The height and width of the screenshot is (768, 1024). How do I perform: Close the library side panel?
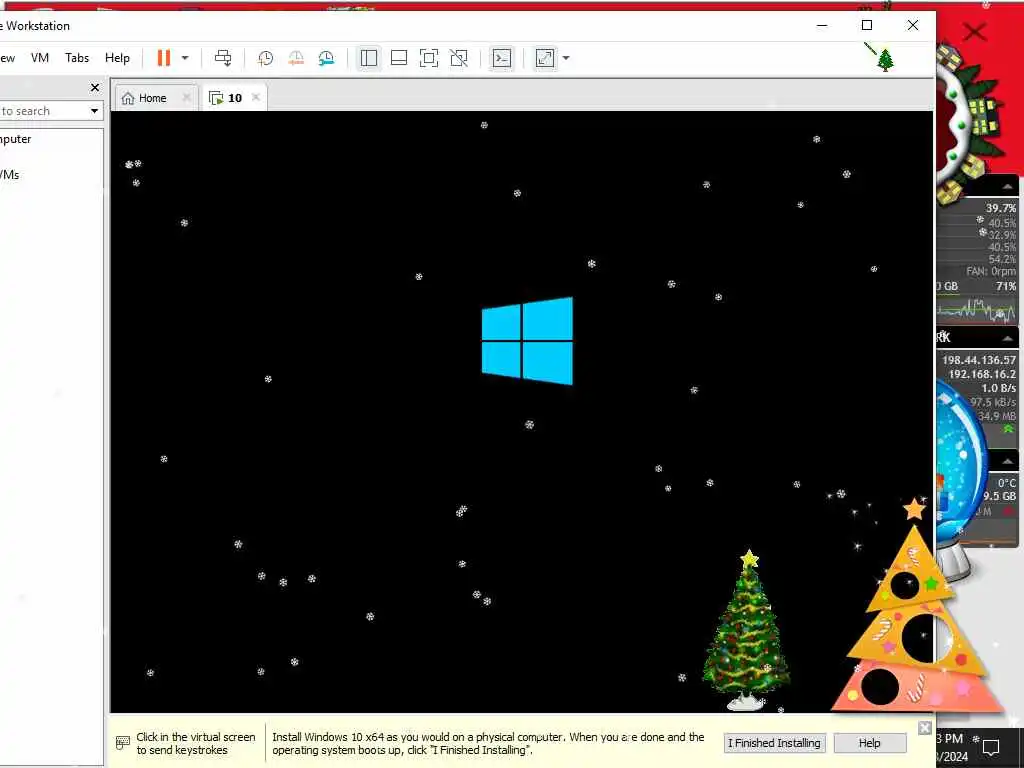click(95, 88)
